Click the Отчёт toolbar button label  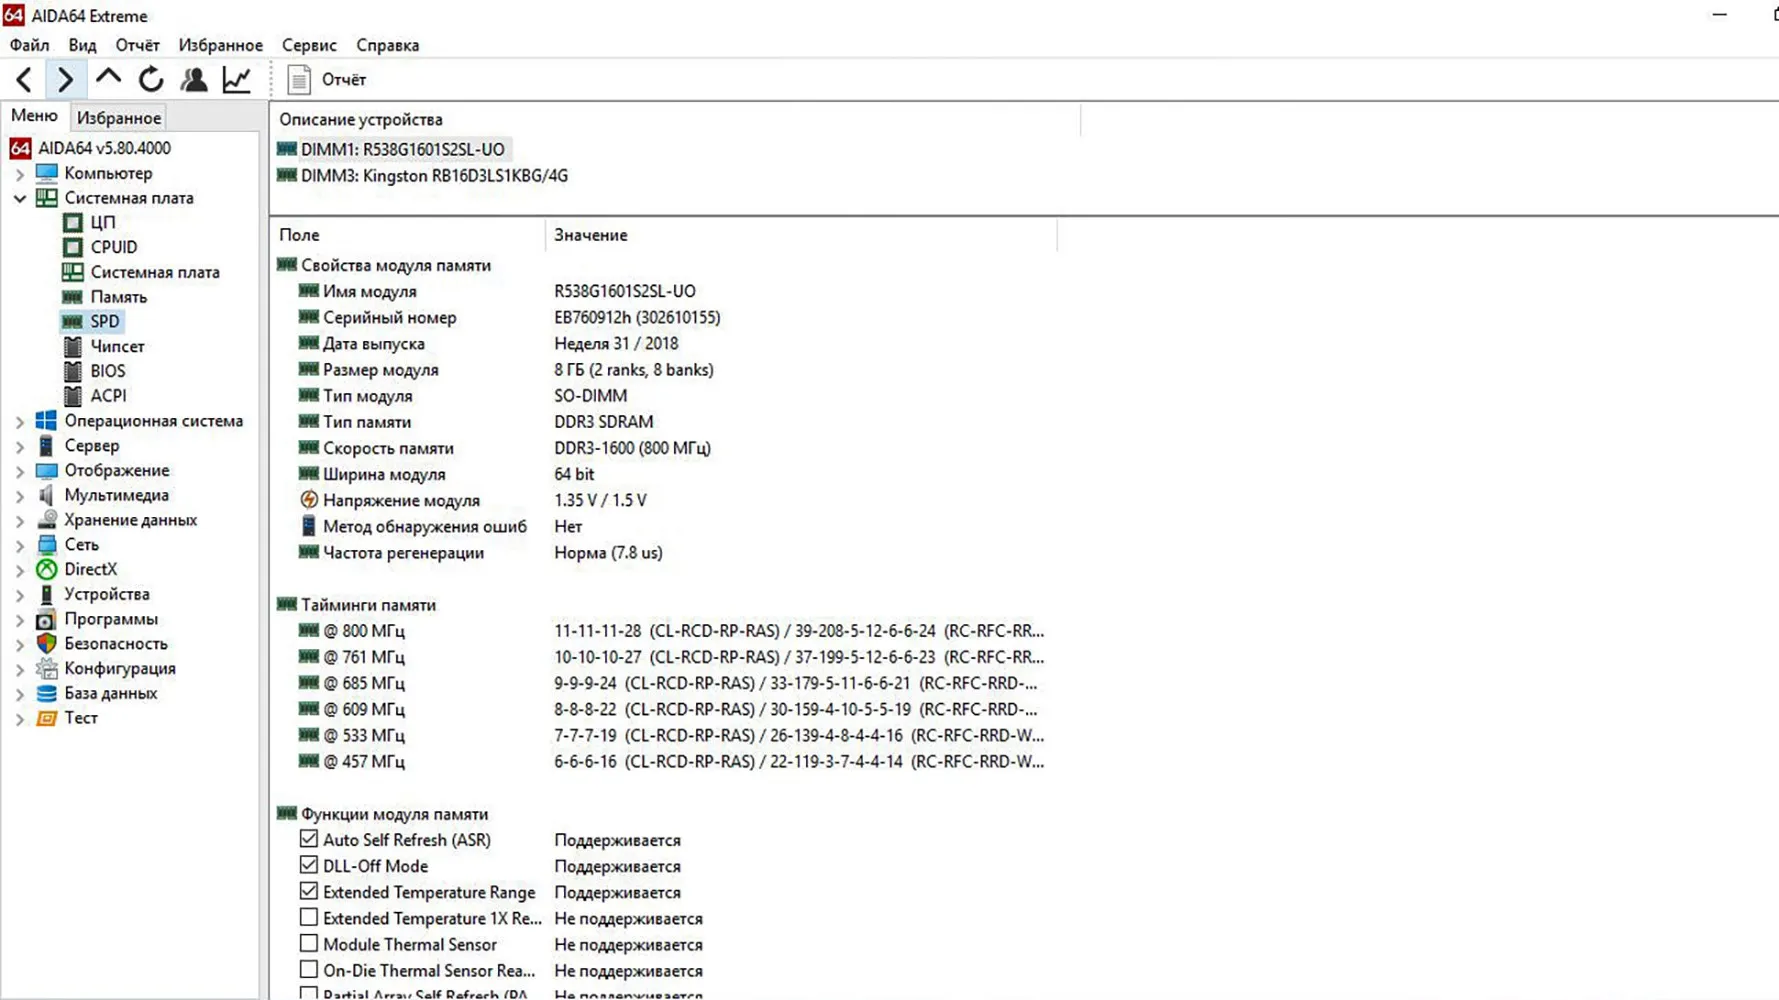coord(344,79)
